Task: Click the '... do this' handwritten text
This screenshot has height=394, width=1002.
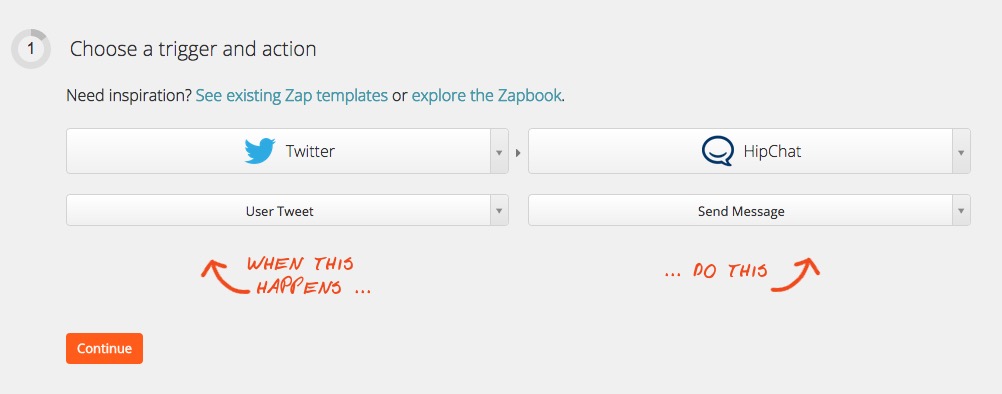Action: tap(716, 271)
